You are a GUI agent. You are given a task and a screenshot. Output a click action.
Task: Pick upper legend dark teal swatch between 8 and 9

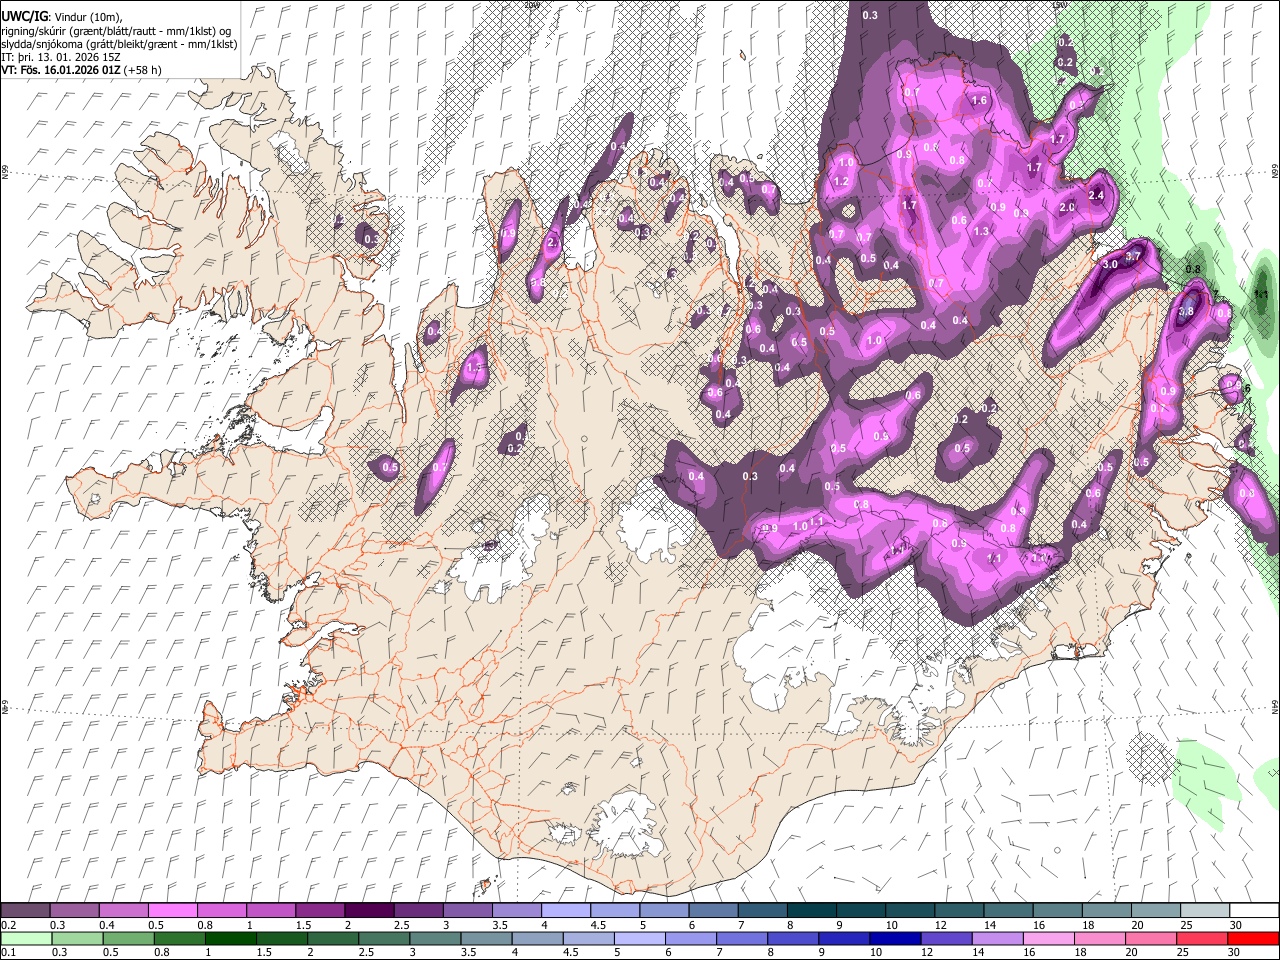[x=810, y=911]
